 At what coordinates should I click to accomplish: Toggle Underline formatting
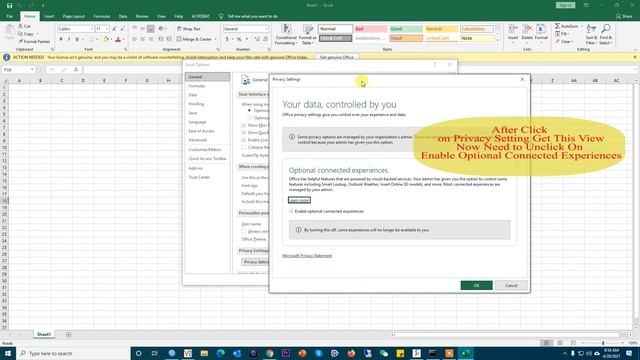pos(77,39)
